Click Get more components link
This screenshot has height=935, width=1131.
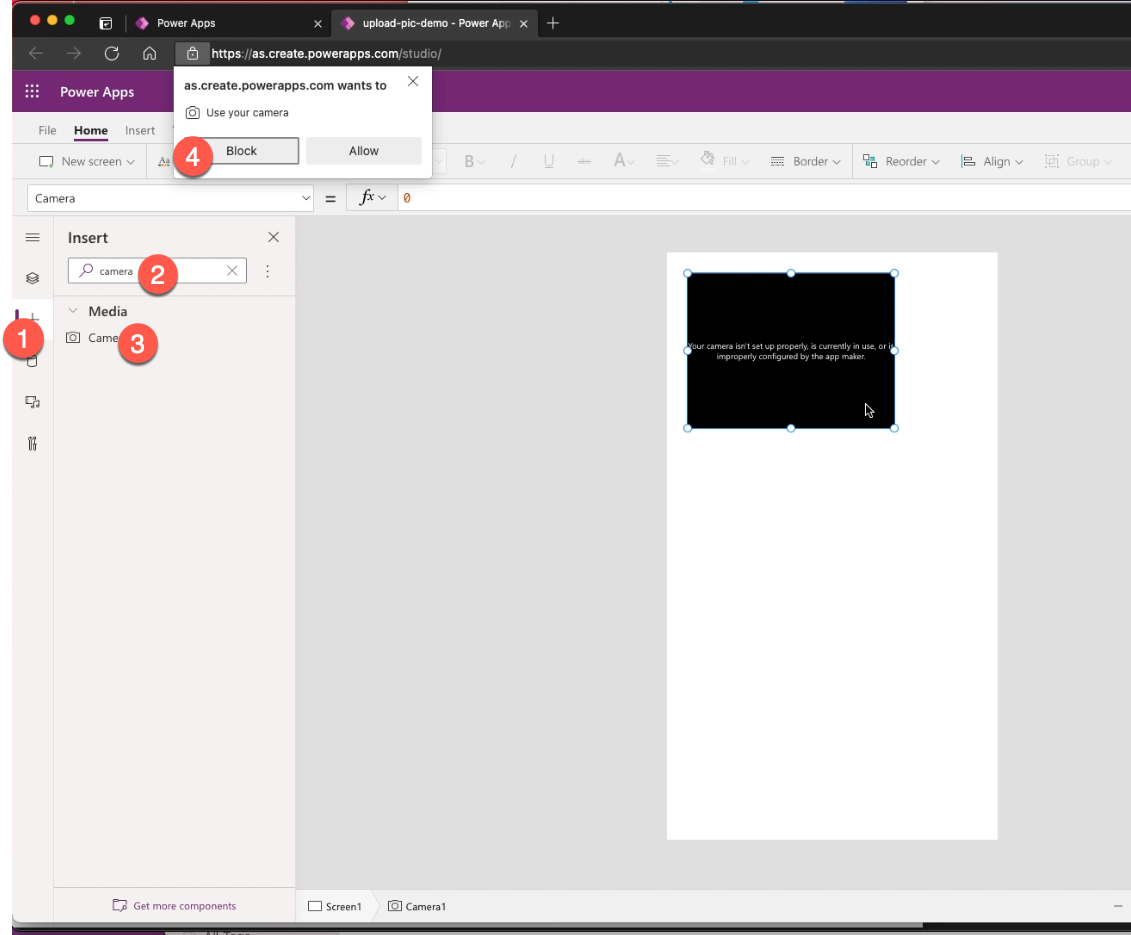(175, 905)
